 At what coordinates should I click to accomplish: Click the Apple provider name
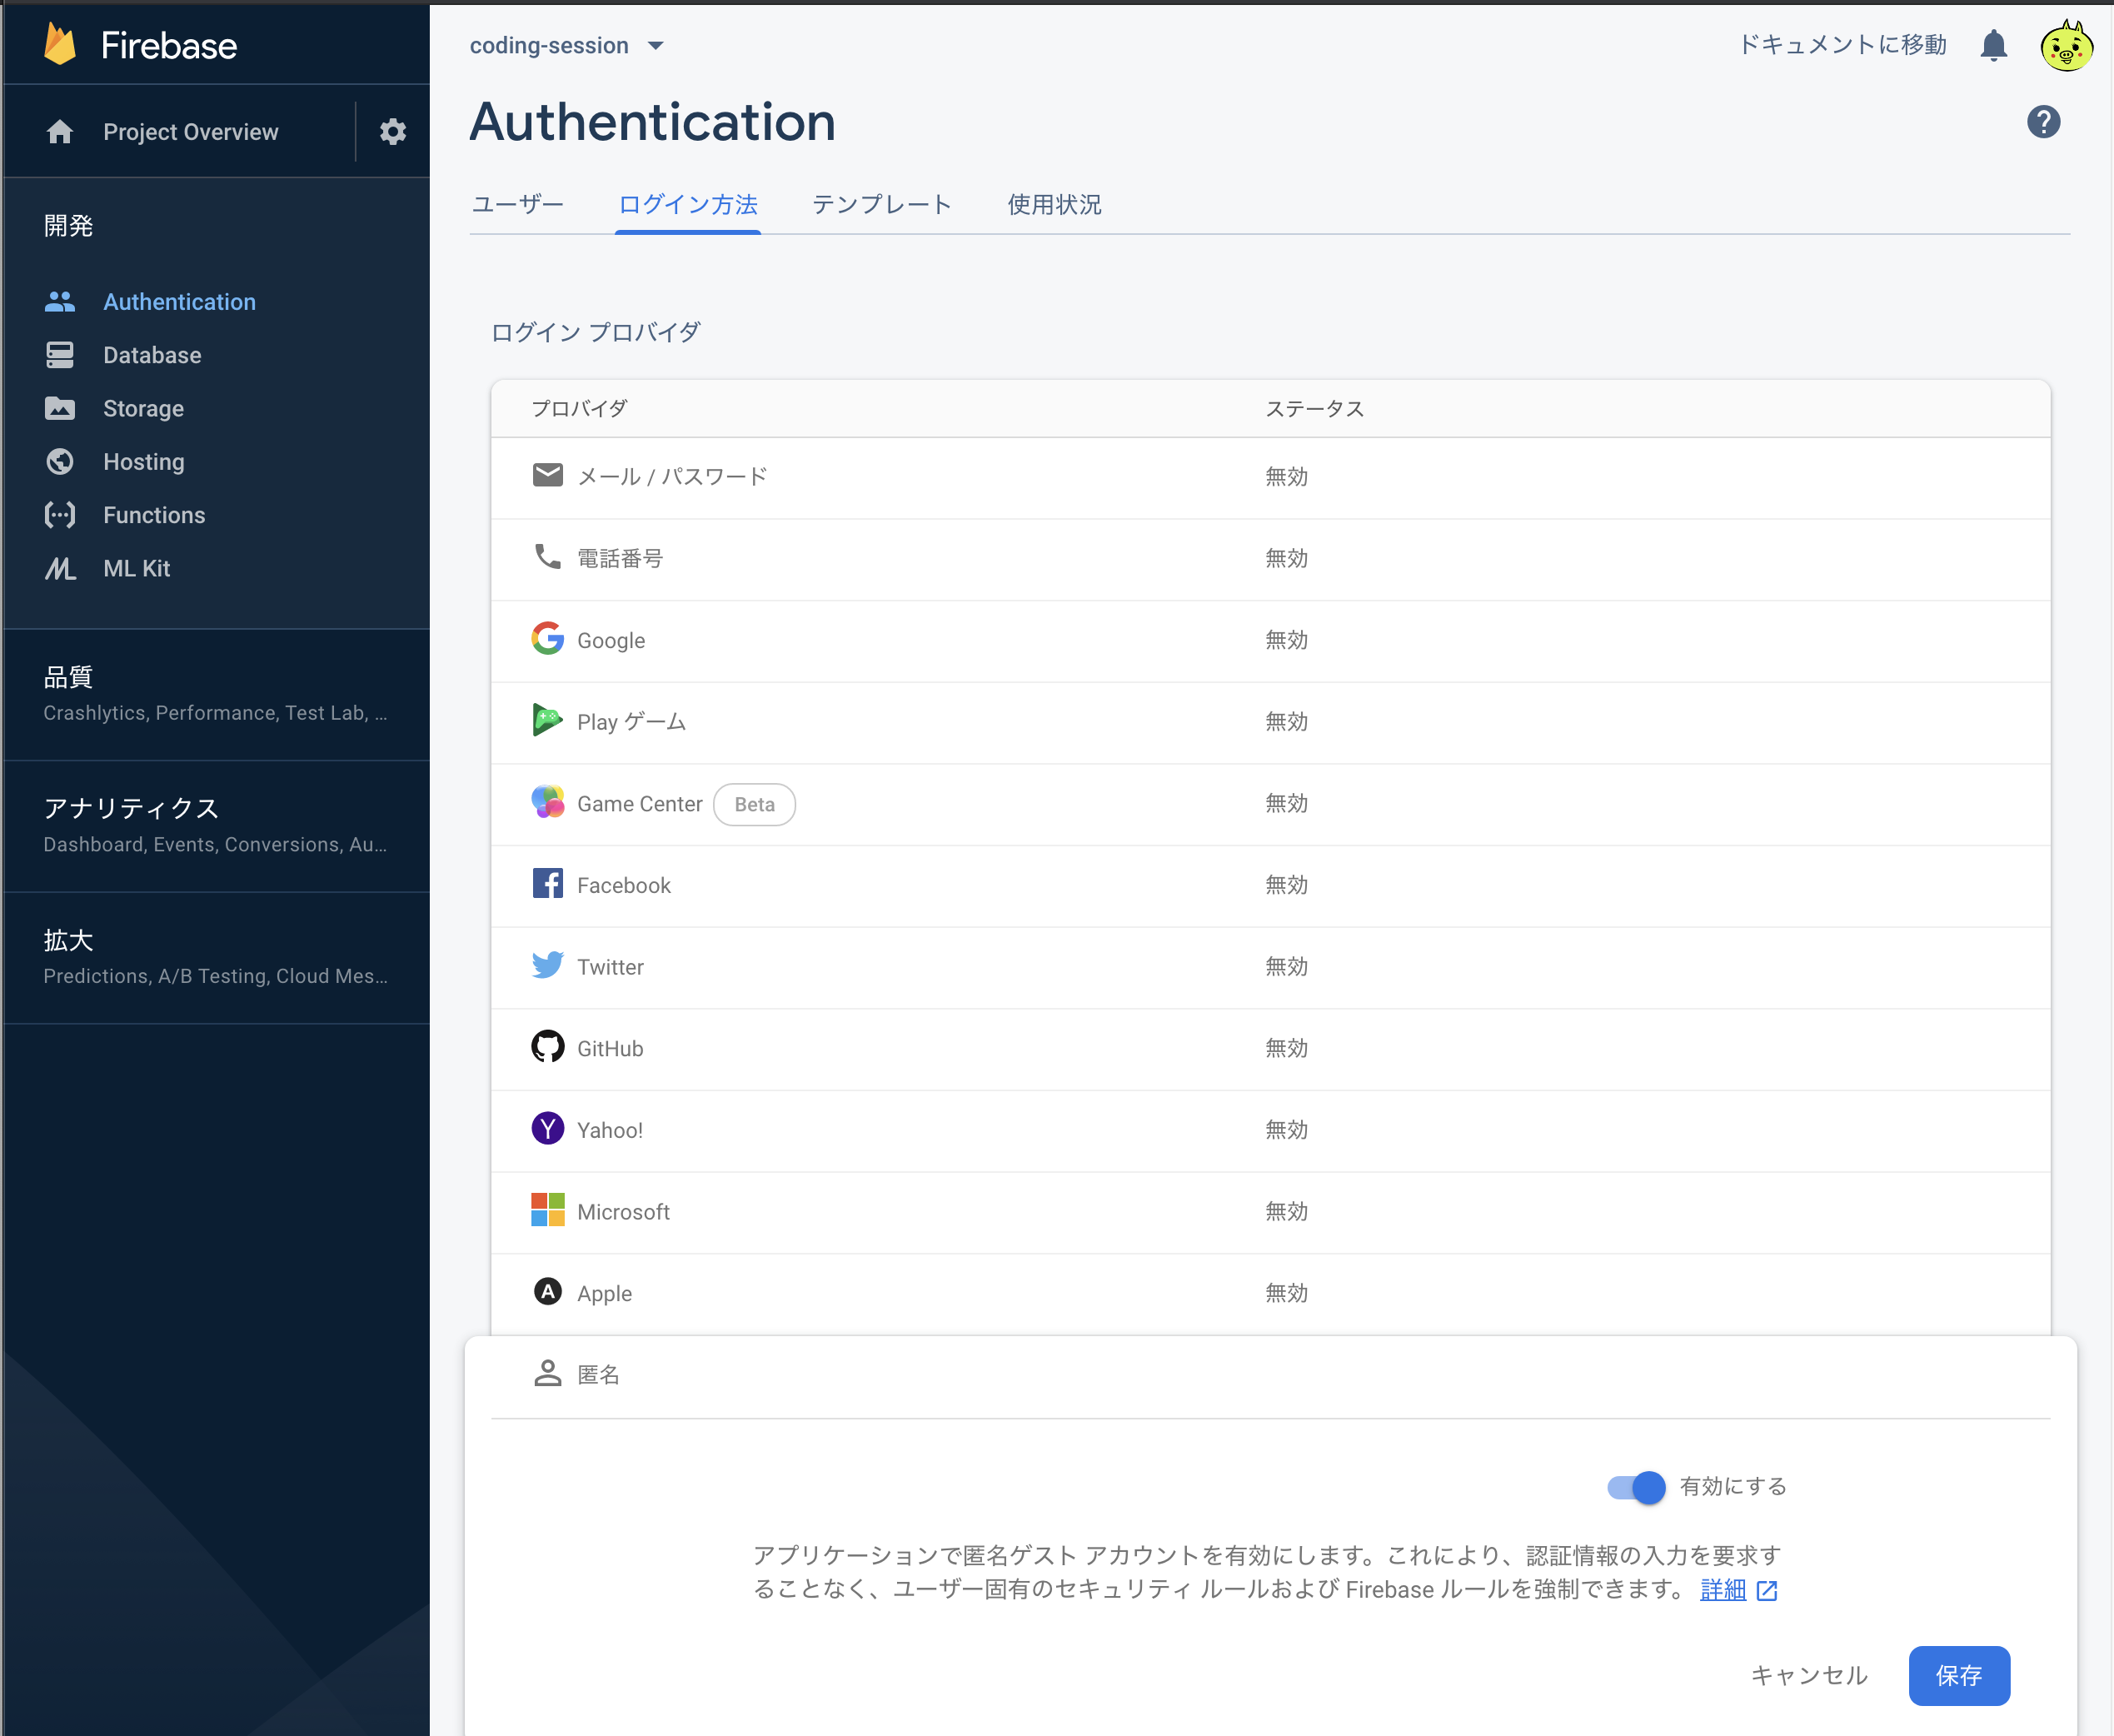[604, 1293]
